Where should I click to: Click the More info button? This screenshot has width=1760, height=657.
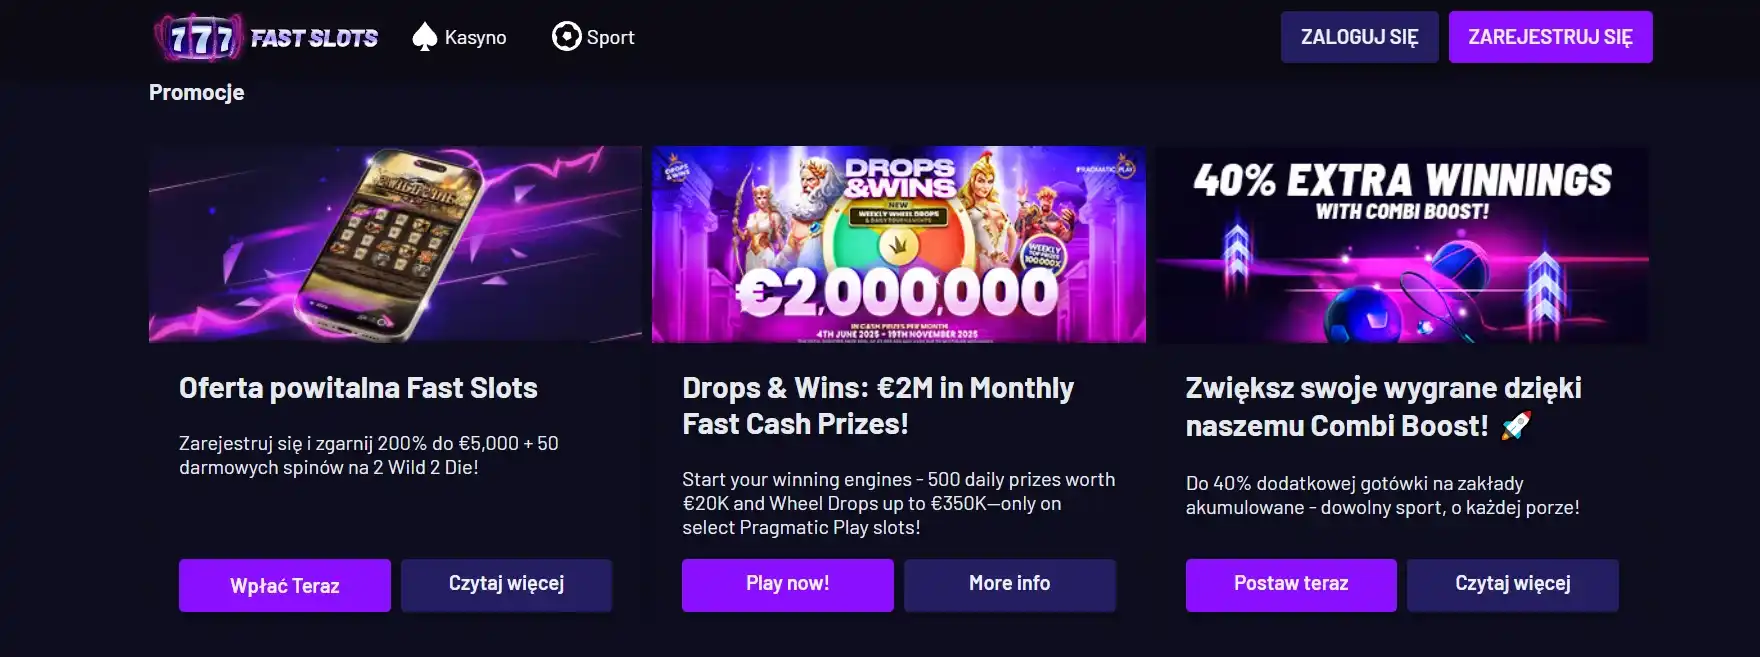pos(1009,584)
